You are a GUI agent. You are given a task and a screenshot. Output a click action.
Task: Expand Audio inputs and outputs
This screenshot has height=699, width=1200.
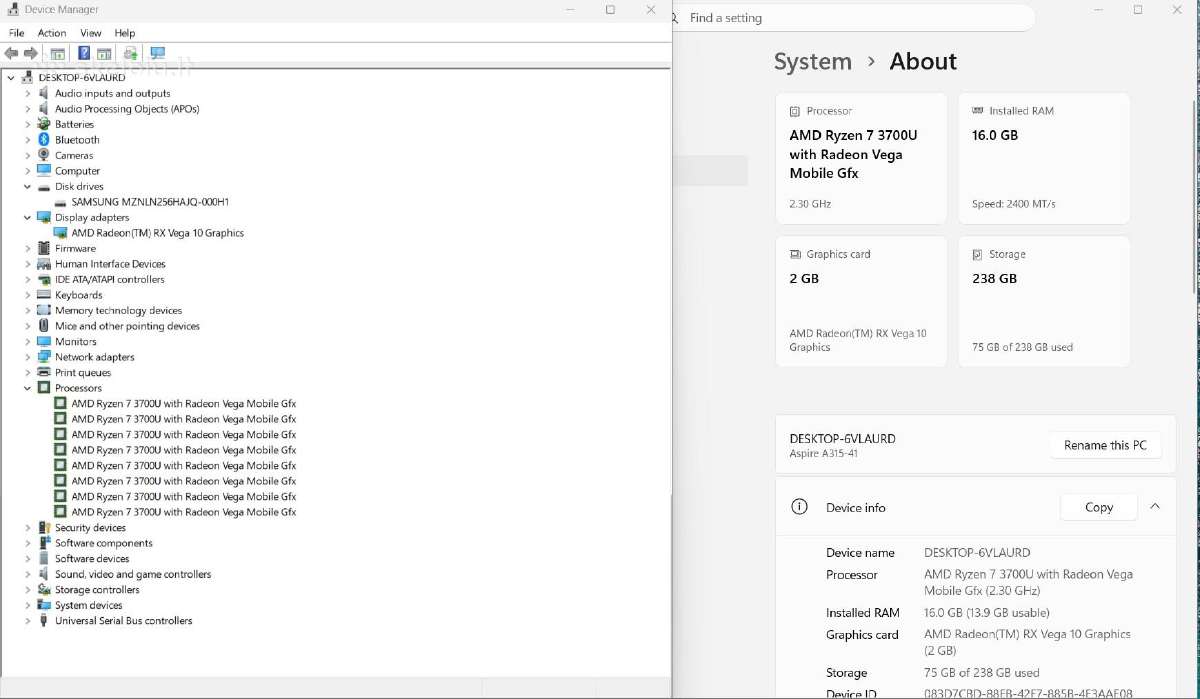28,93
